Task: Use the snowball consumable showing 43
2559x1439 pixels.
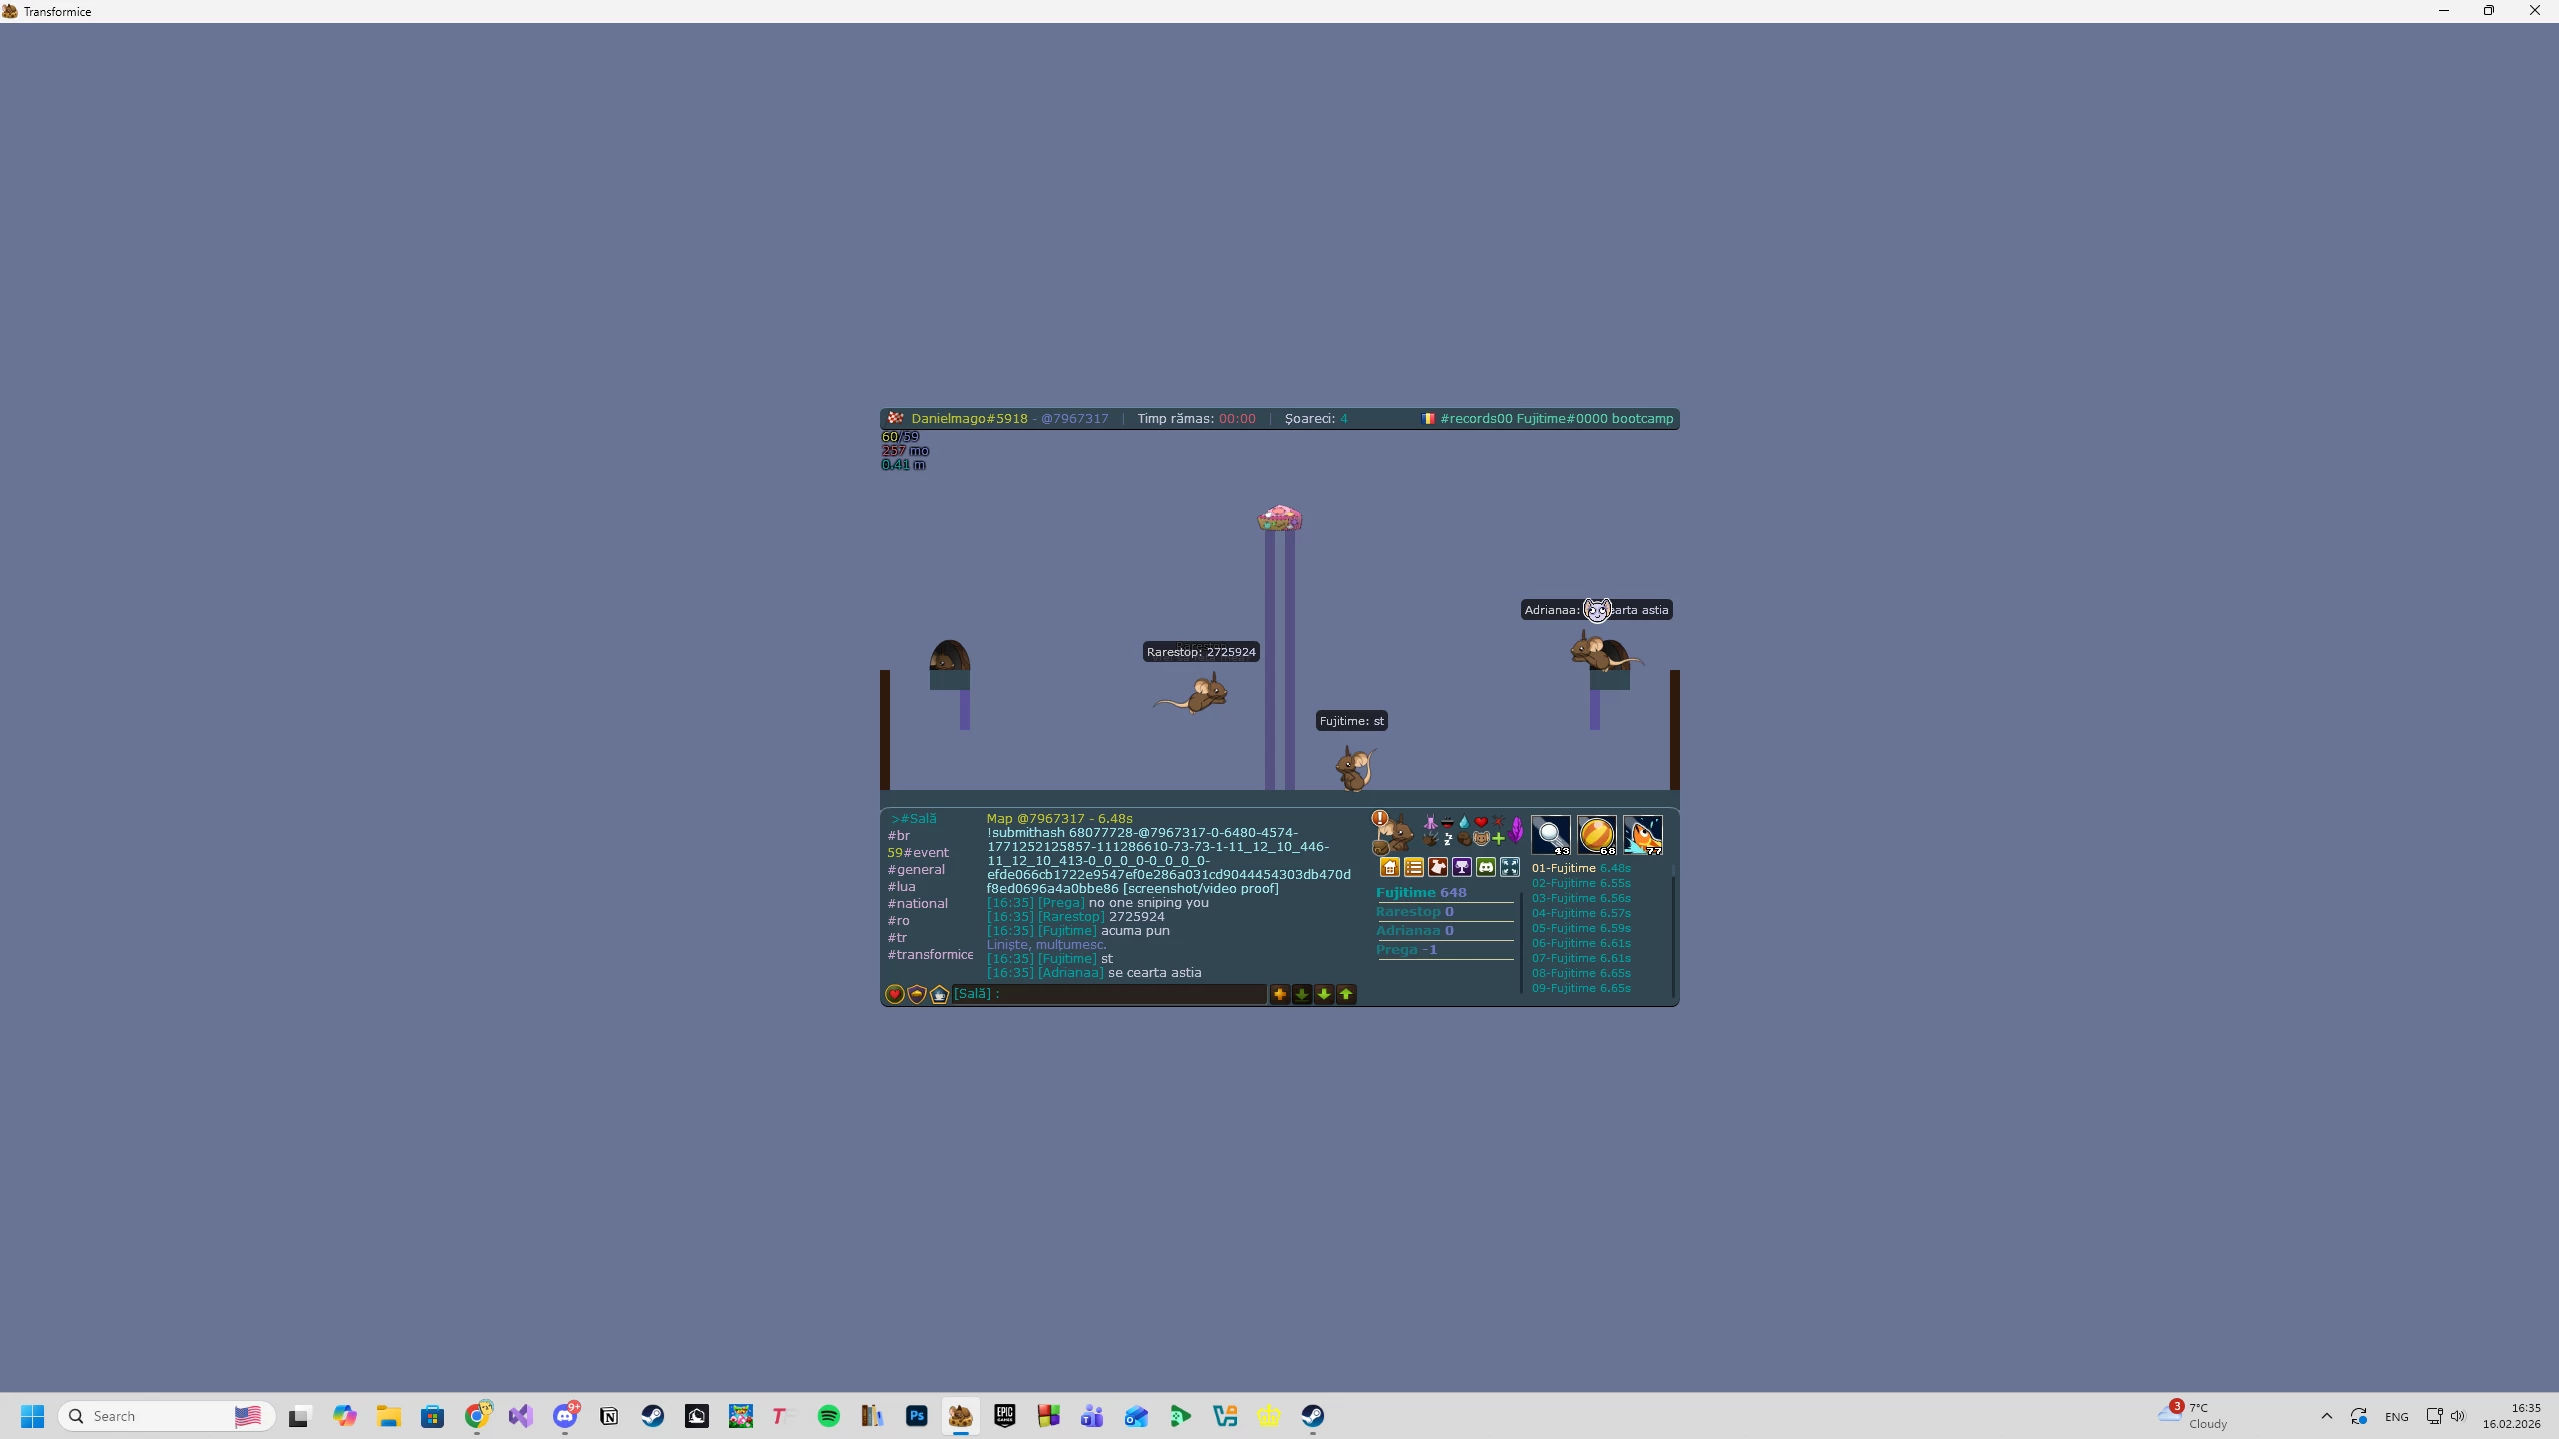Action: point(1551,834)
